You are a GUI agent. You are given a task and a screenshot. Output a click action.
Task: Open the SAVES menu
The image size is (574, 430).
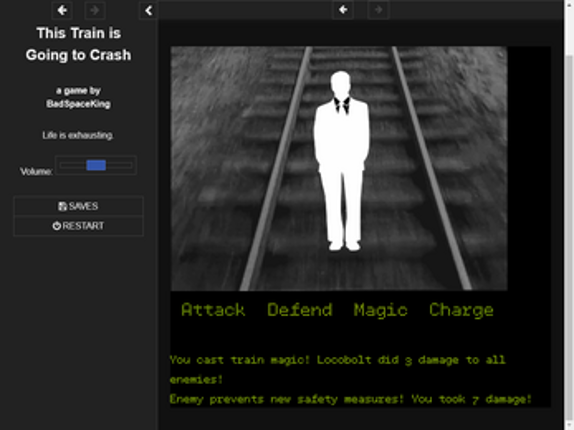tap(78, 206)
